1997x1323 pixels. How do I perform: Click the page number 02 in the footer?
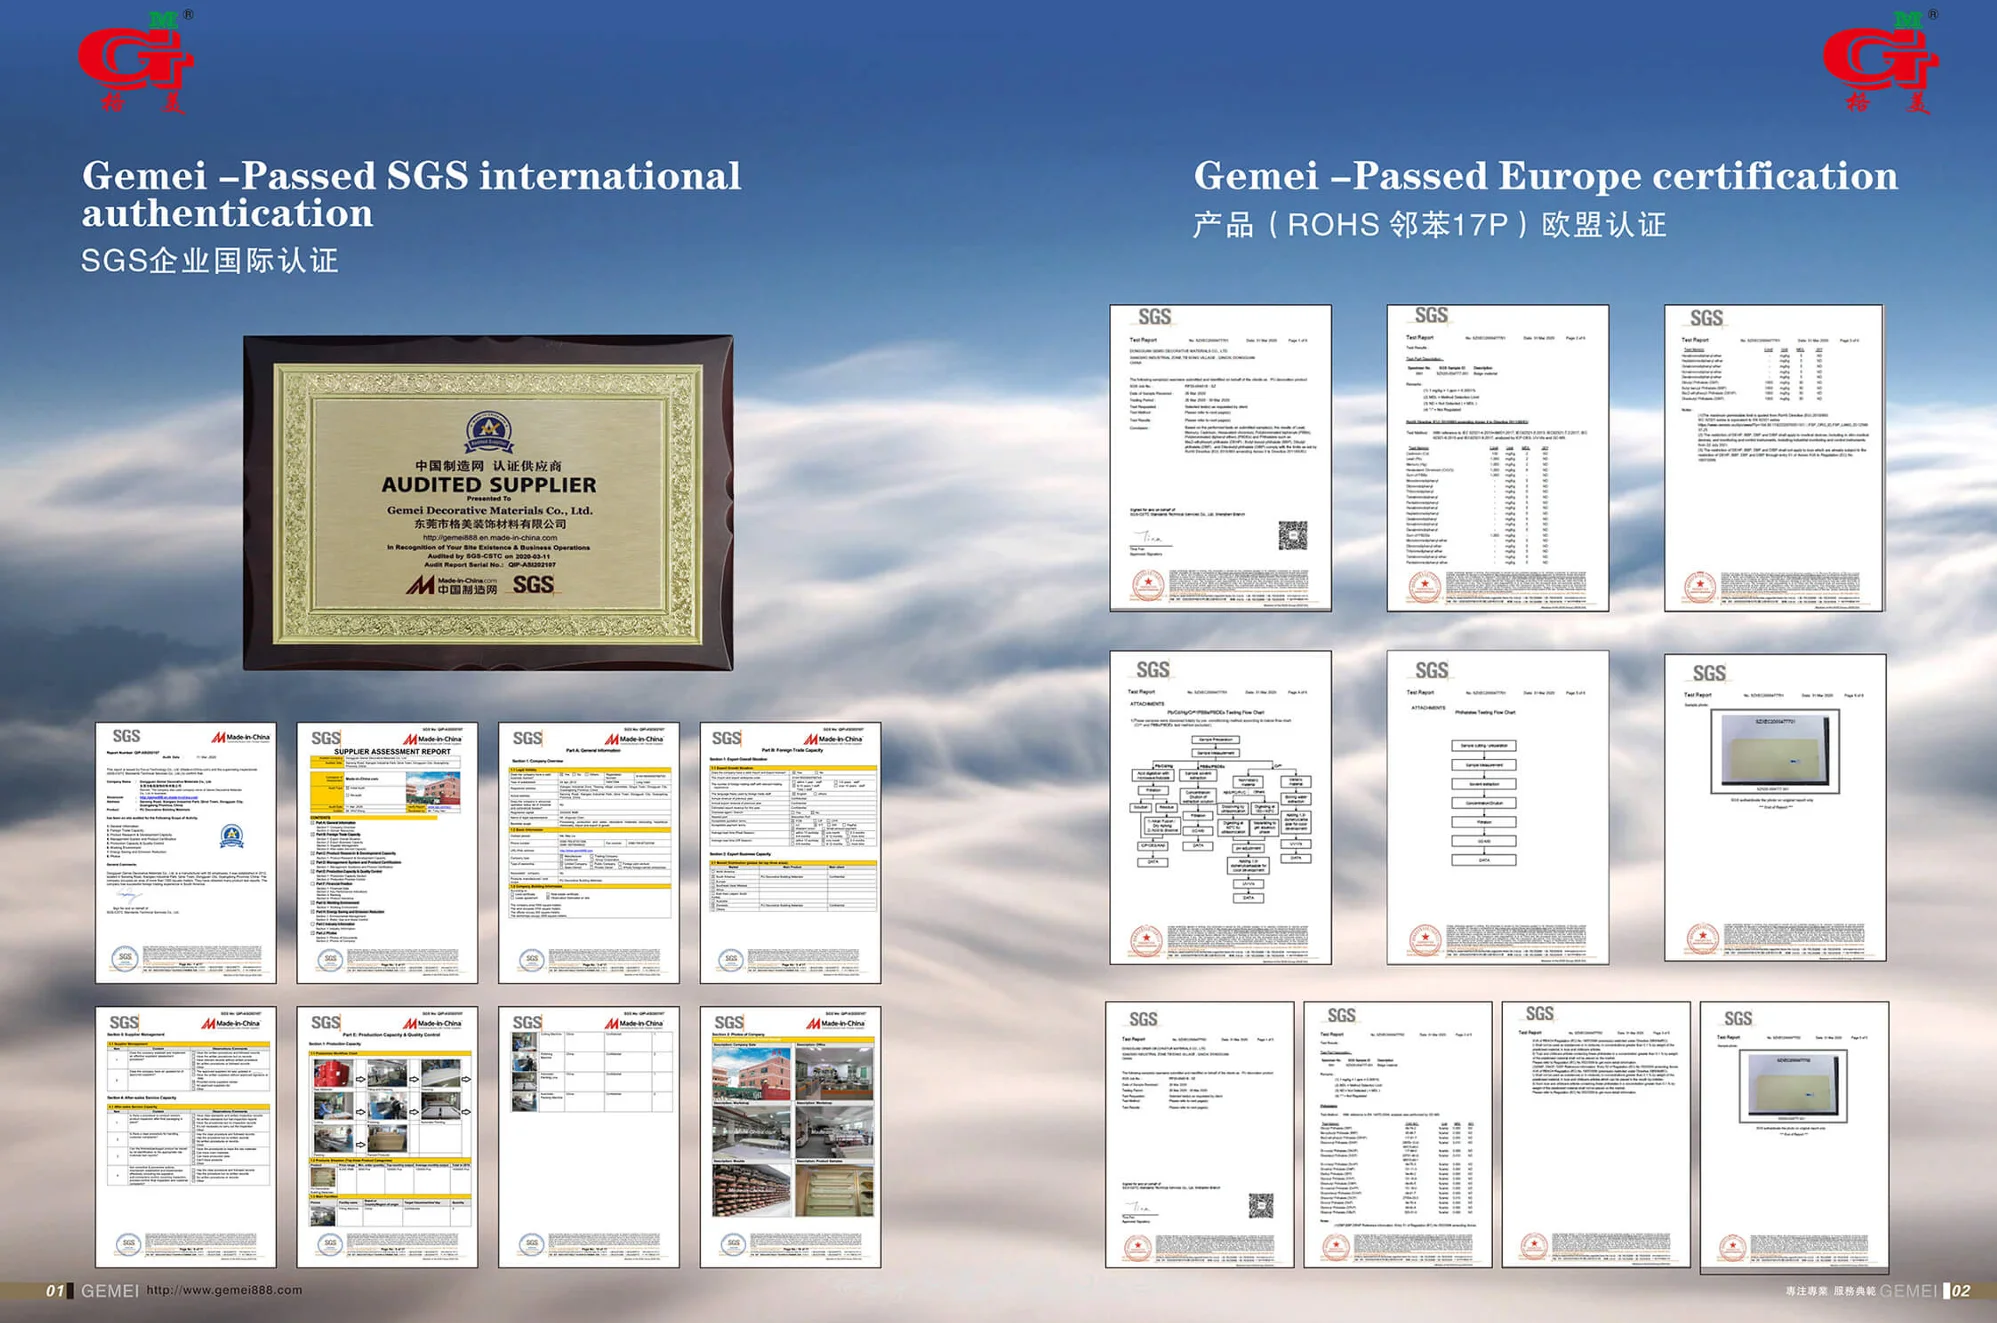point(1961,1291)
